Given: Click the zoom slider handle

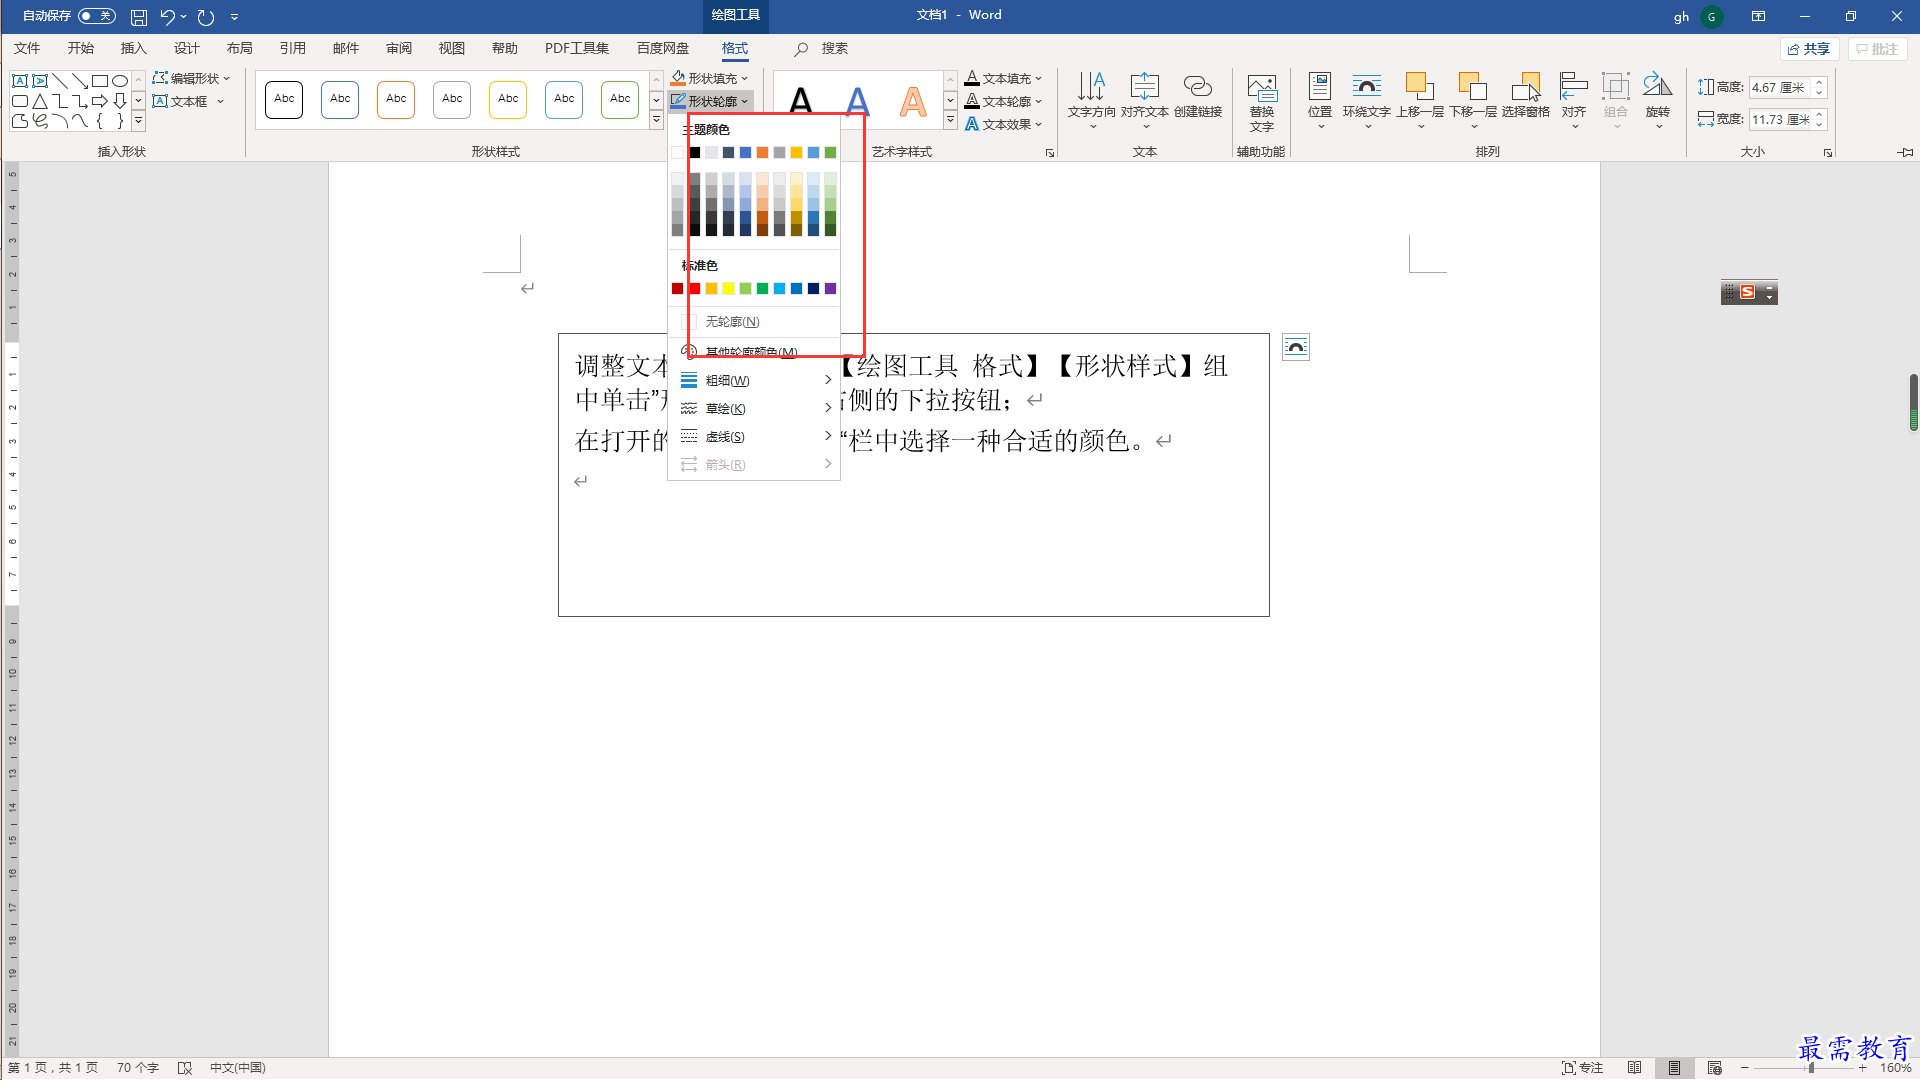Looking at the screenshot, I should 1811,1068.
